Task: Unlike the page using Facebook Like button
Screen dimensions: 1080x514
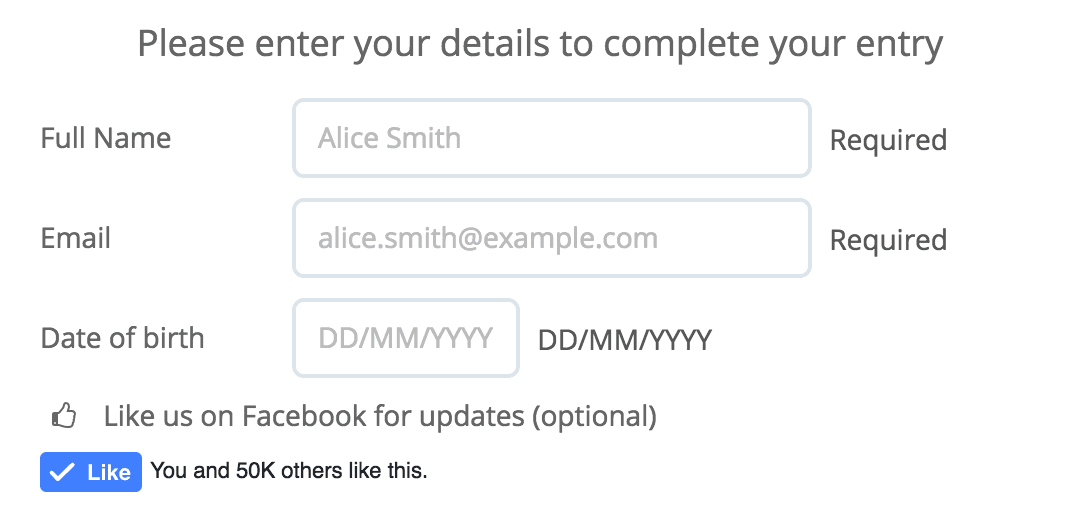Action: [x=91, y=473]
